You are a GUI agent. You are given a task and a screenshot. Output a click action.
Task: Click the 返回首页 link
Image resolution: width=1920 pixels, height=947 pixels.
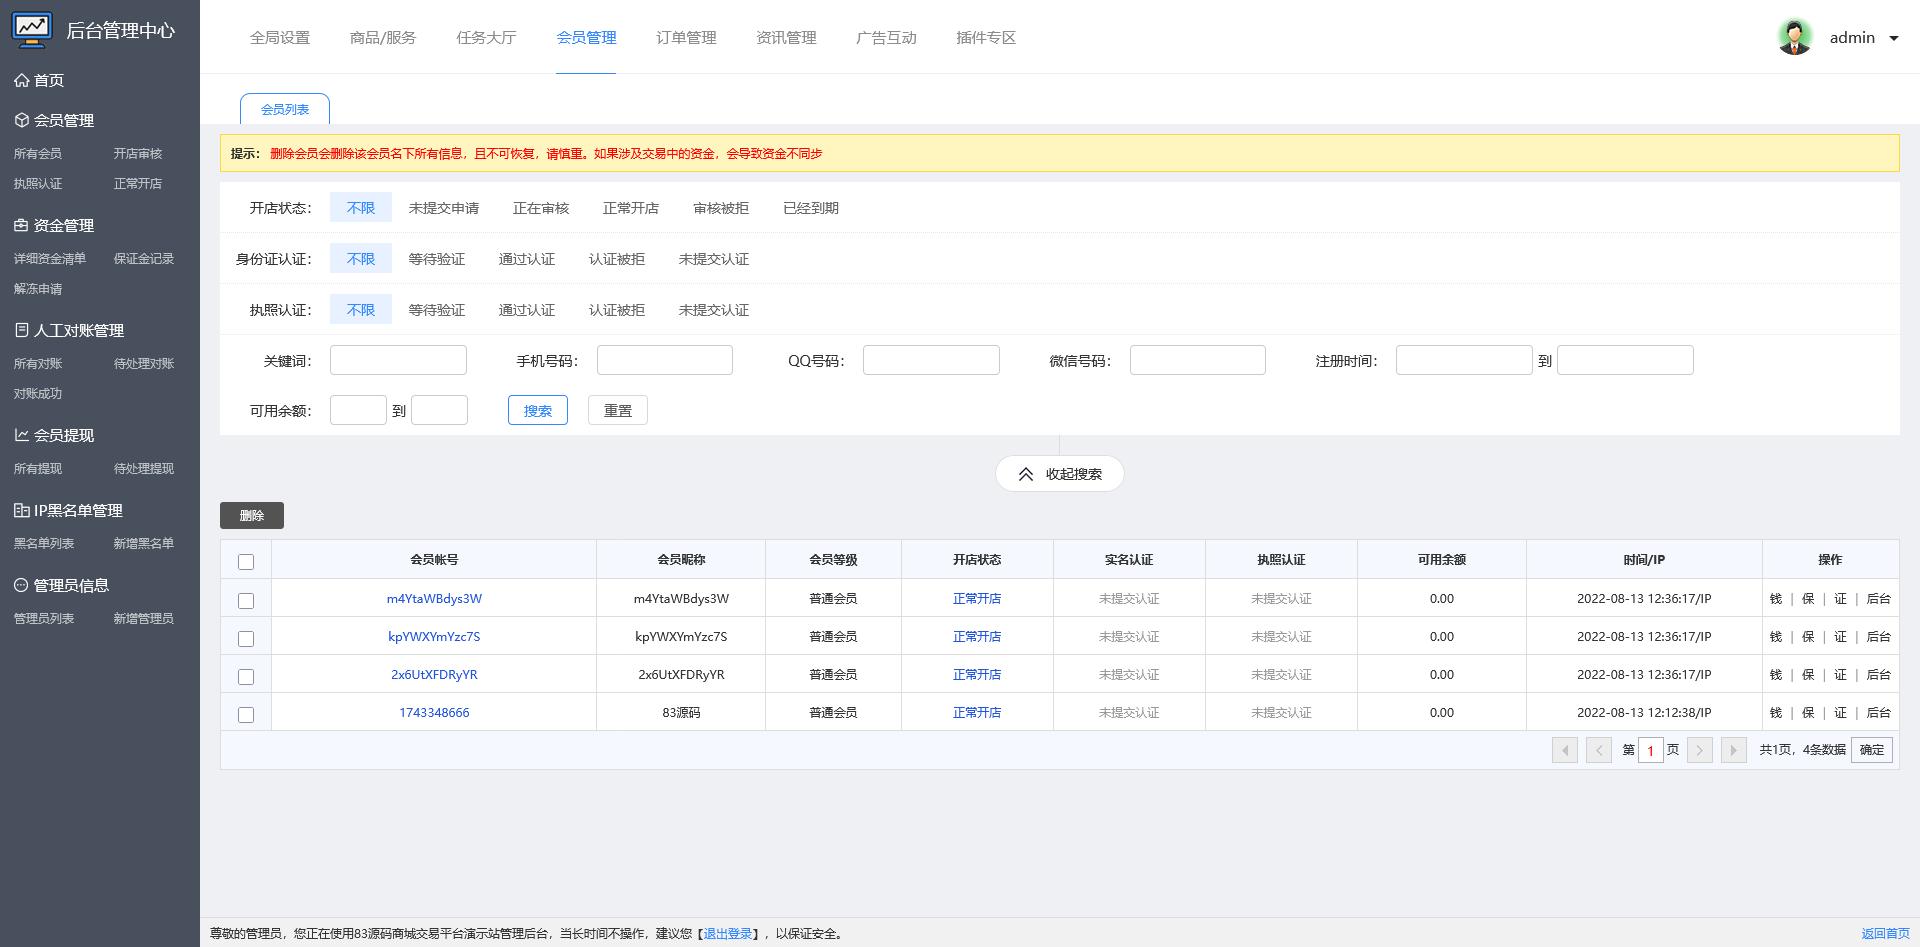click(x=1885, y=934)
